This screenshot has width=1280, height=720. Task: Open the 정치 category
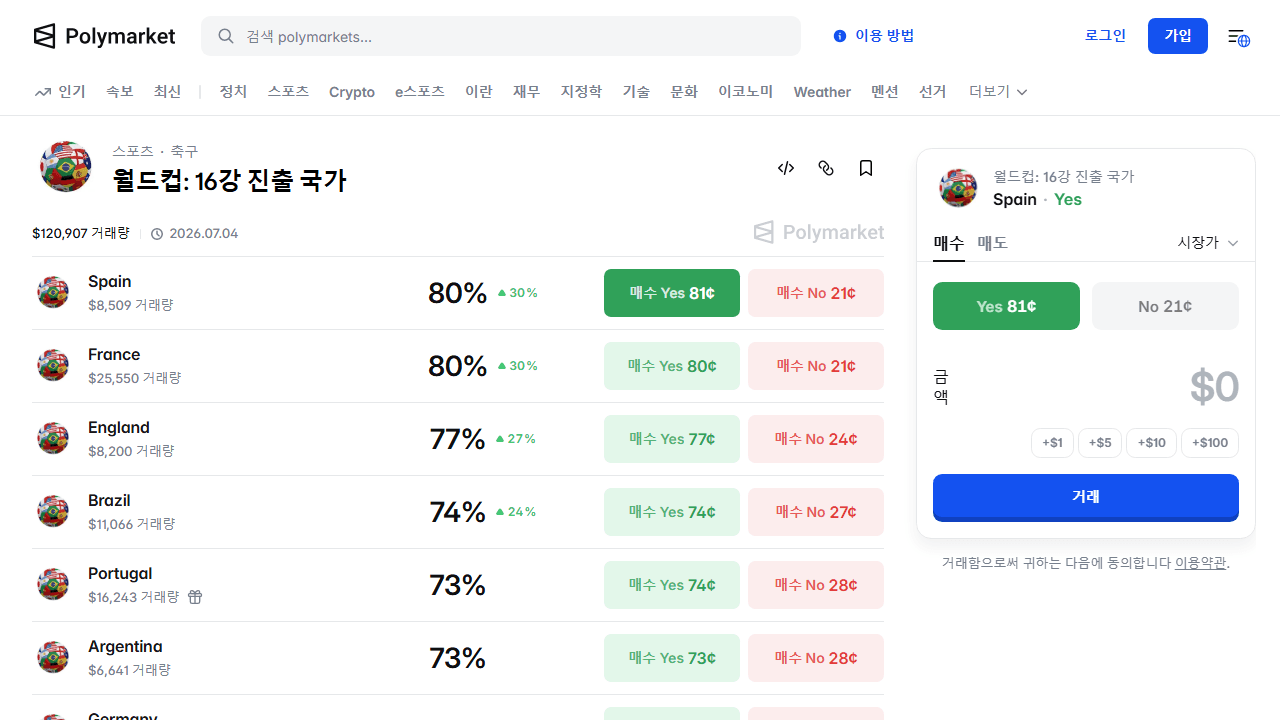click(233, 92)
